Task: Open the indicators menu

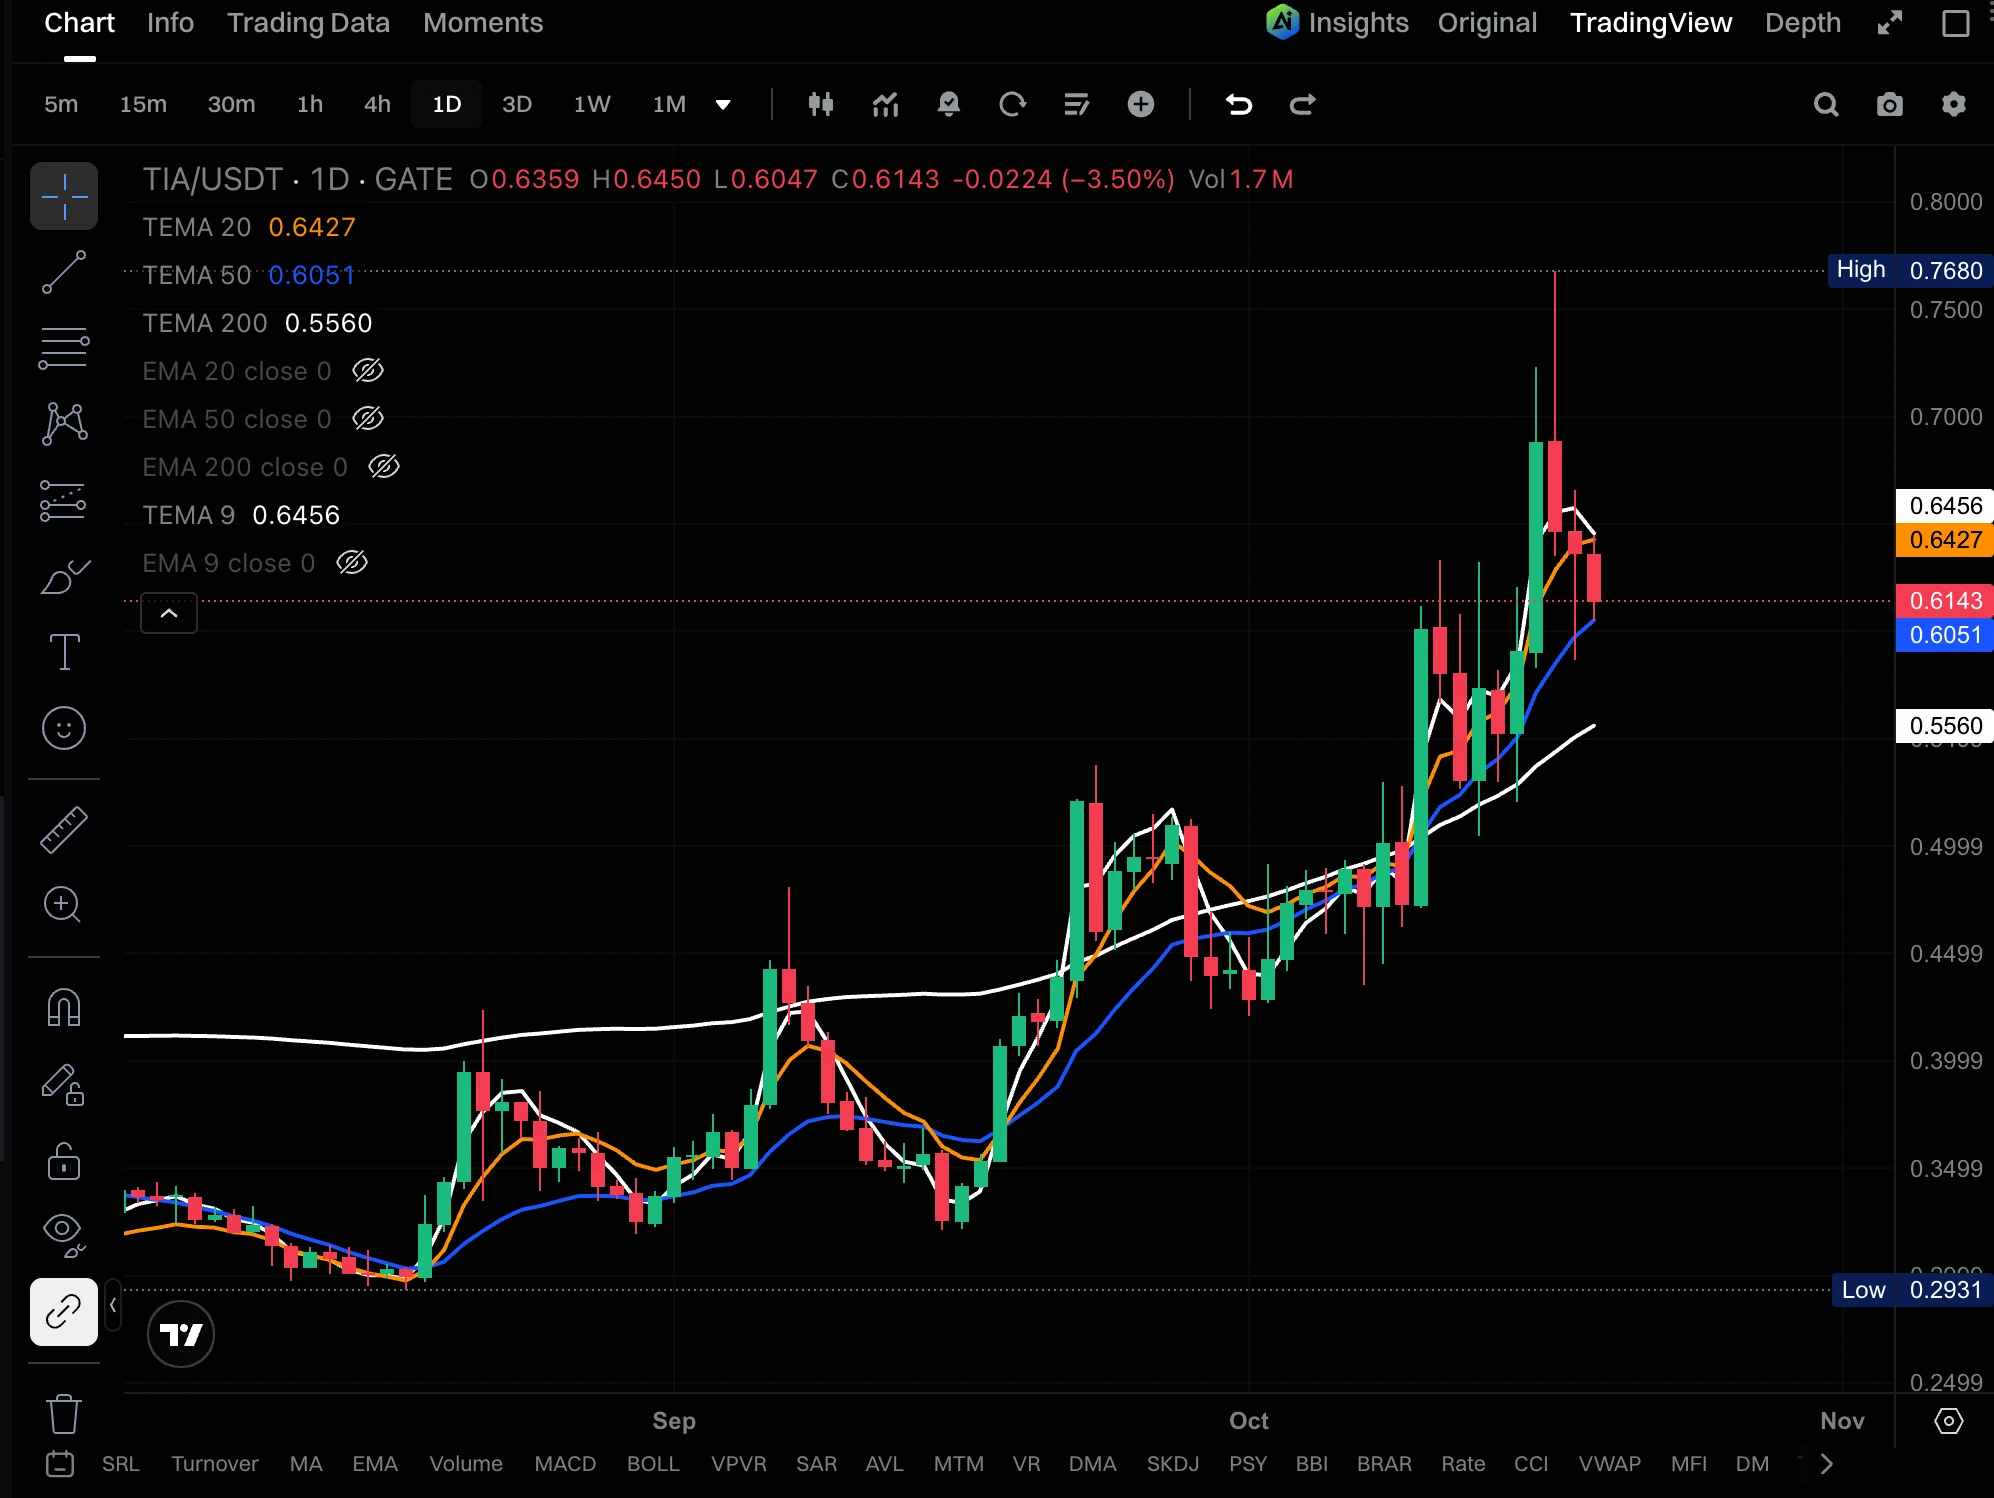Action: click(x=885, y=104)
